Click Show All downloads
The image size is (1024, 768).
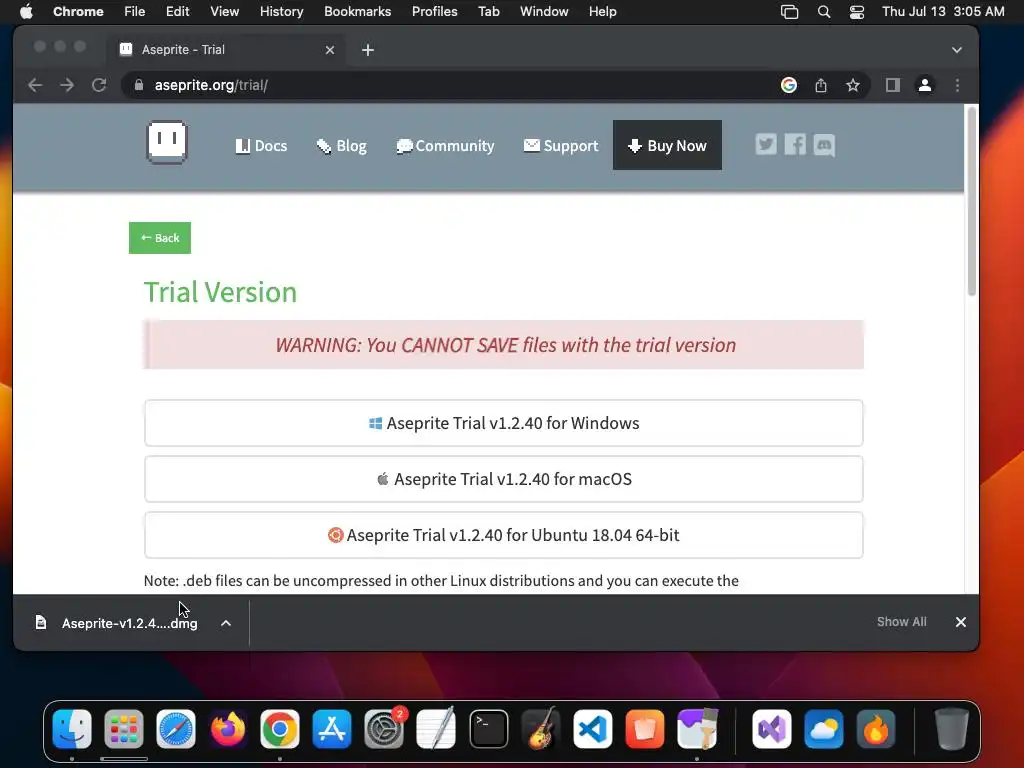(901, 622)
